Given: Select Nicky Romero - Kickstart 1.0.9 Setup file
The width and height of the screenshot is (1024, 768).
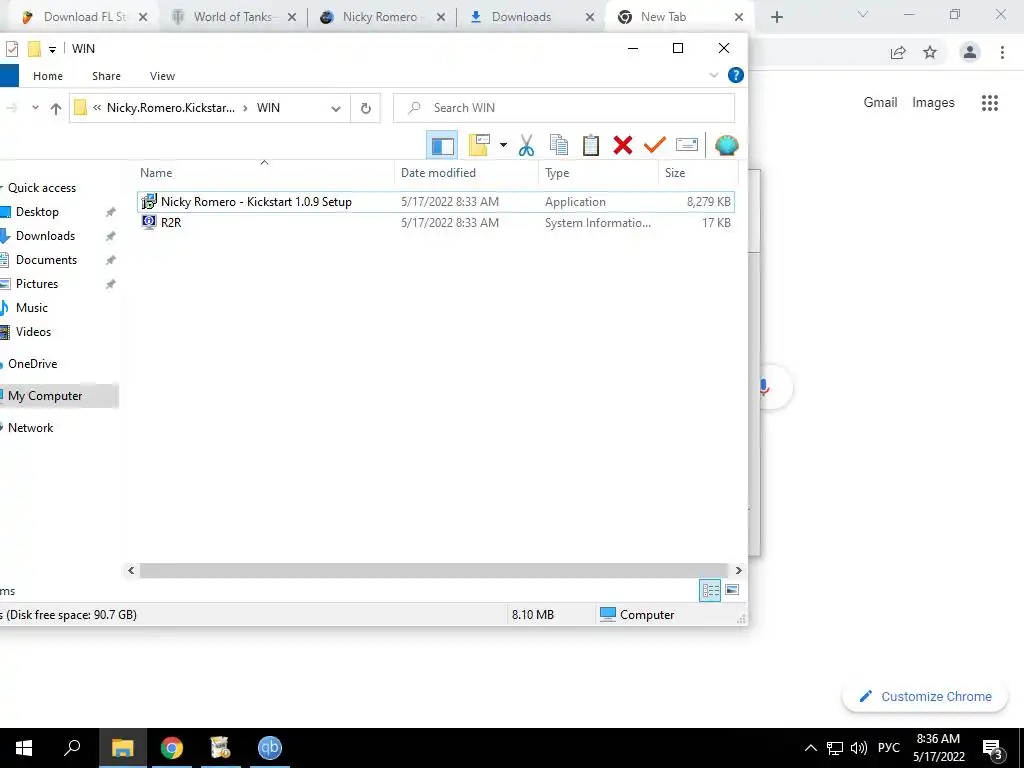Looking at the screenshot, I should pyautogui.click(x=436, y=202).
